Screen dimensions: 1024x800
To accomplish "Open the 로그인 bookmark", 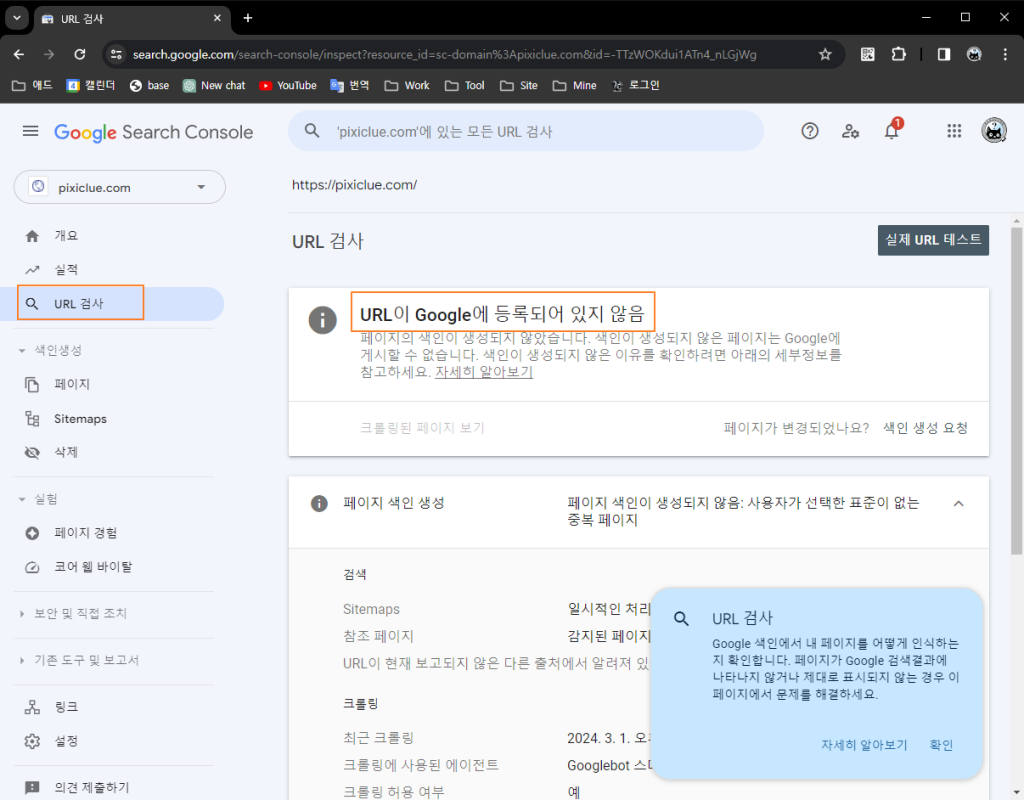I will click(x=635, y=86).
